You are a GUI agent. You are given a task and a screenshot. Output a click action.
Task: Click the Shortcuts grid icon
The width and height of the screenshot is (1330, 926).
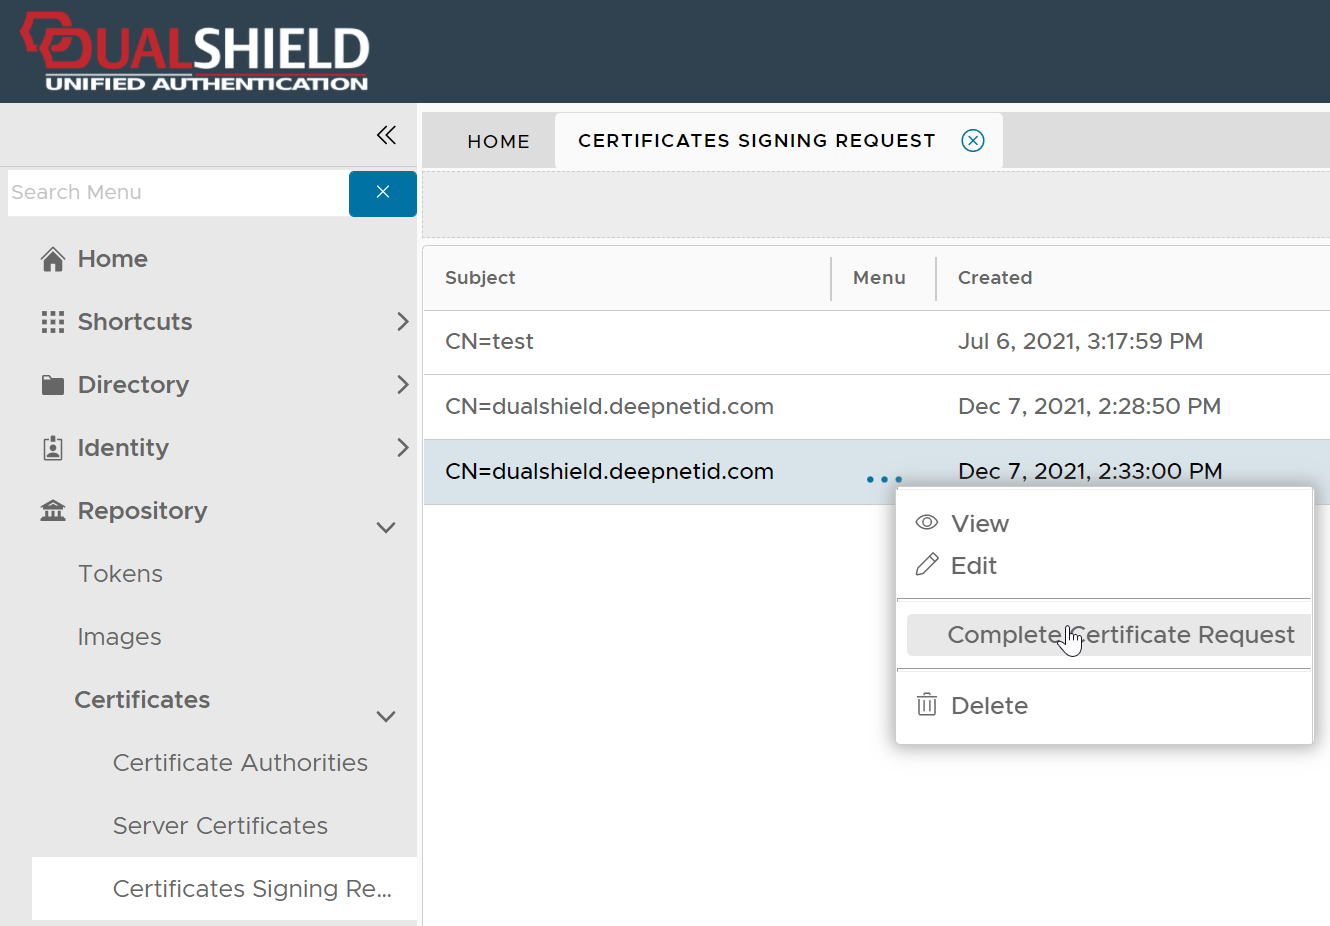[53, 322]
